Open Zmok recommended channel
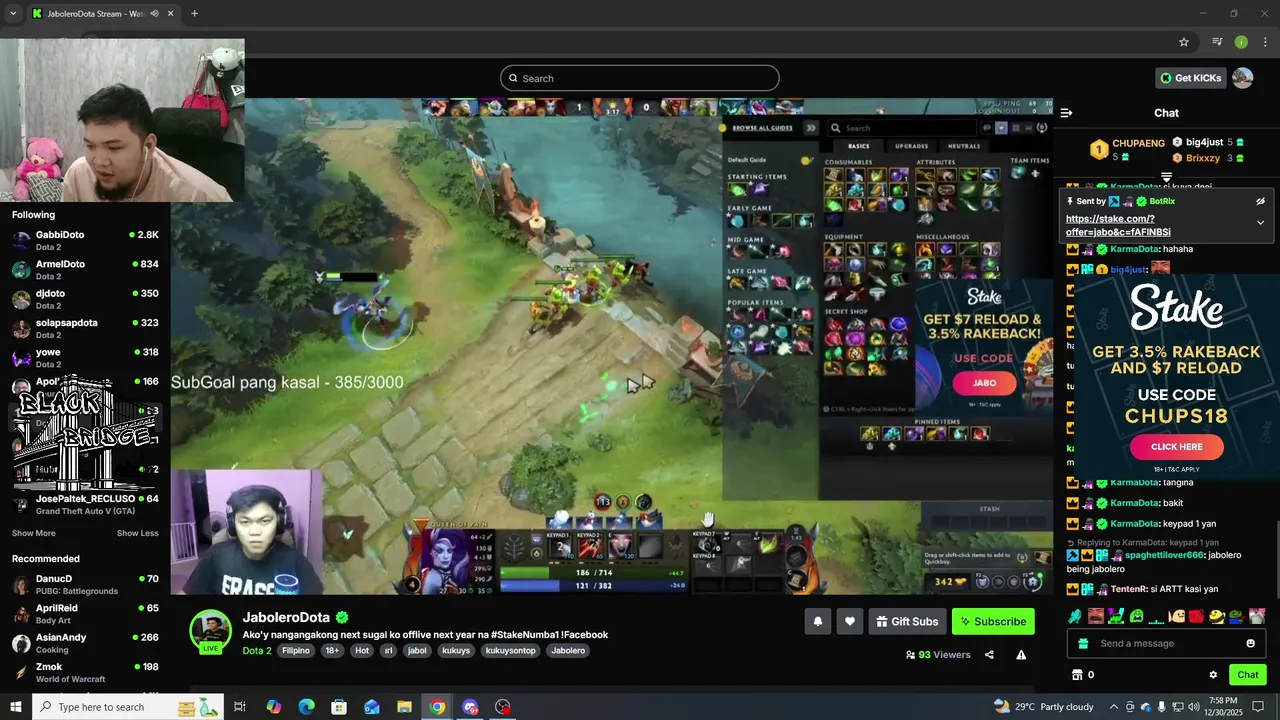The width and height of the screenshot is (1280, 720). pos(85,672)
